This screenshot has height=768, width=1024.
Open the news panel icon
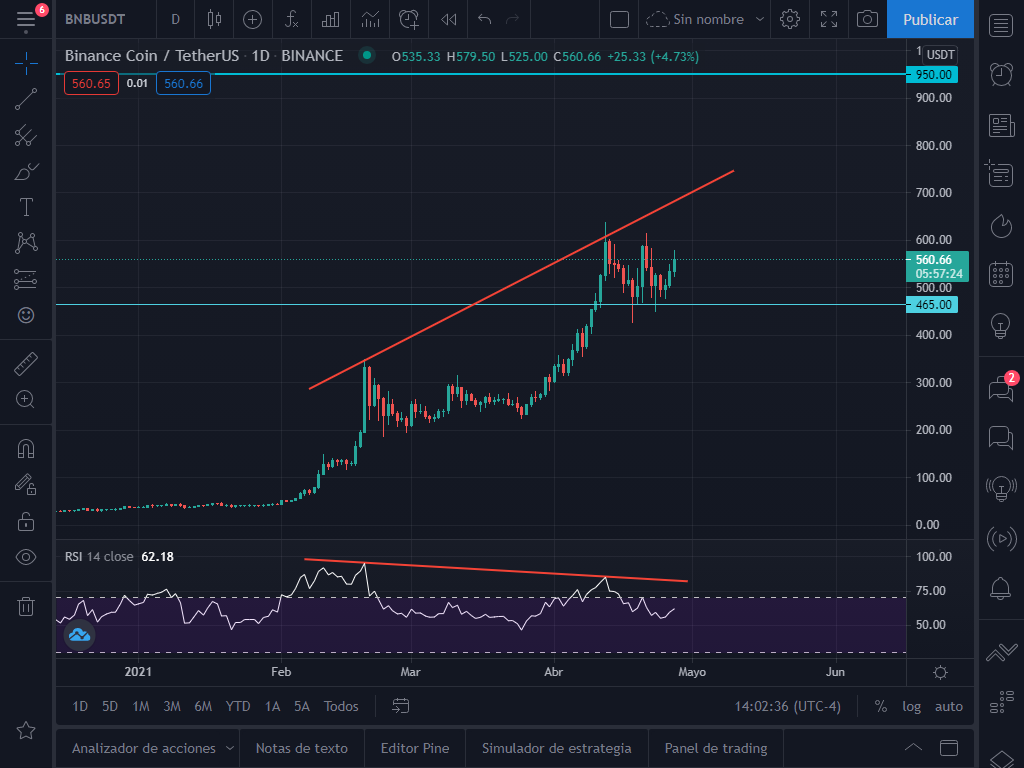(x=1000, y=125)
